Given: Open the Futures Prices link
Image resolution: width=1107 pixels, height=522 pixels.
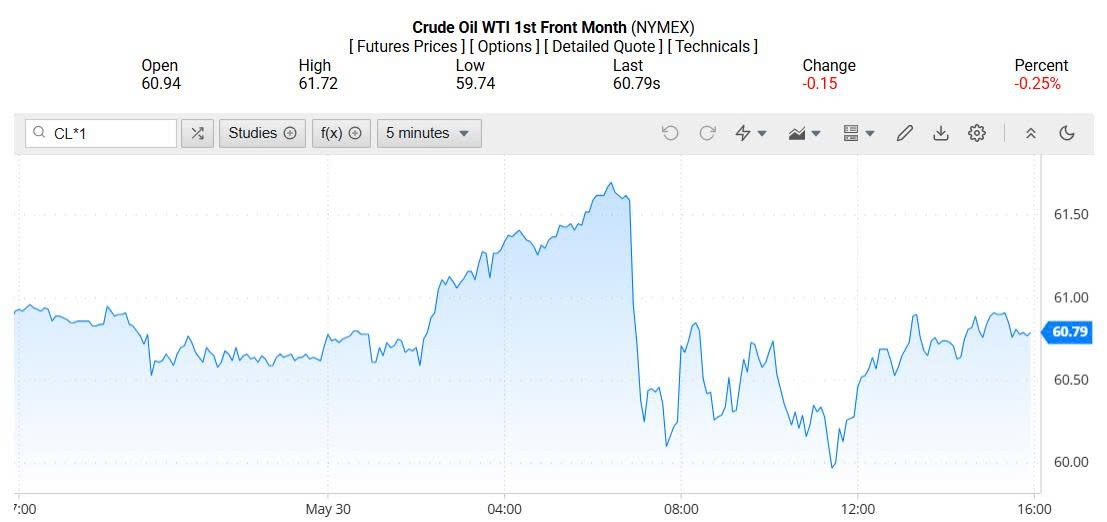Looking at the screenshot, I should [x=408, y=46].
